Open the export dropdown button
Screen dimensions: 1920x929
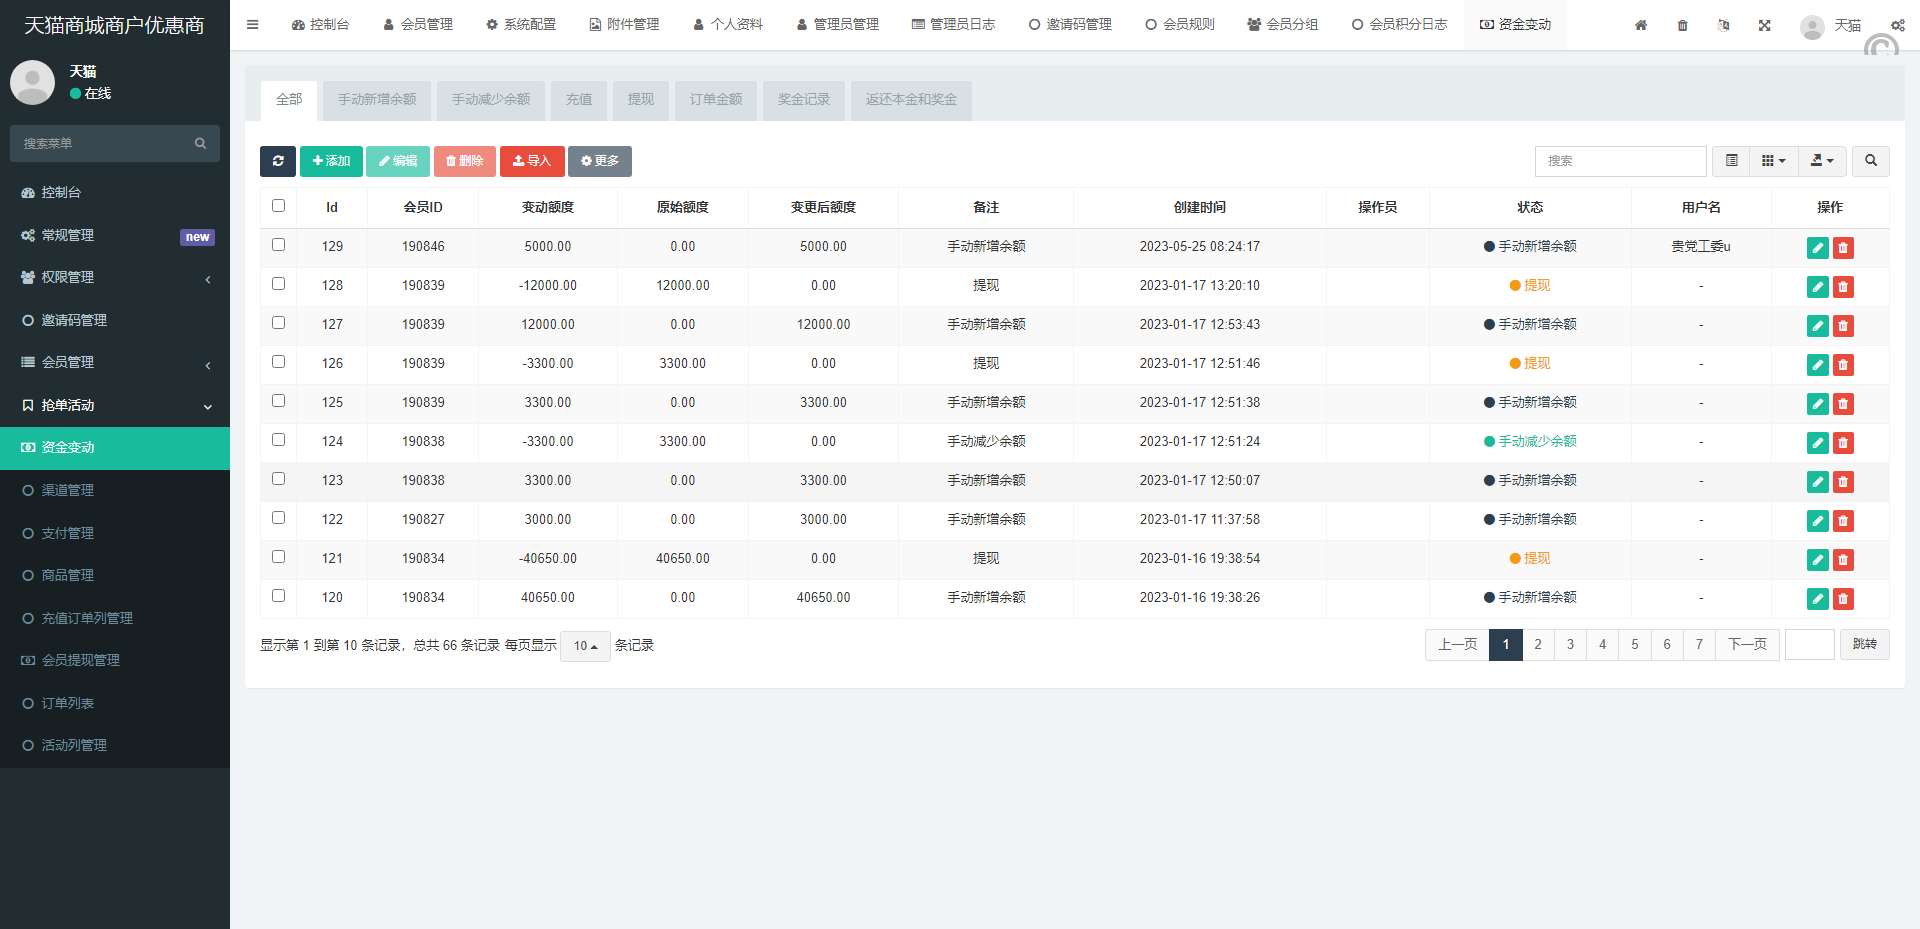1822,161
